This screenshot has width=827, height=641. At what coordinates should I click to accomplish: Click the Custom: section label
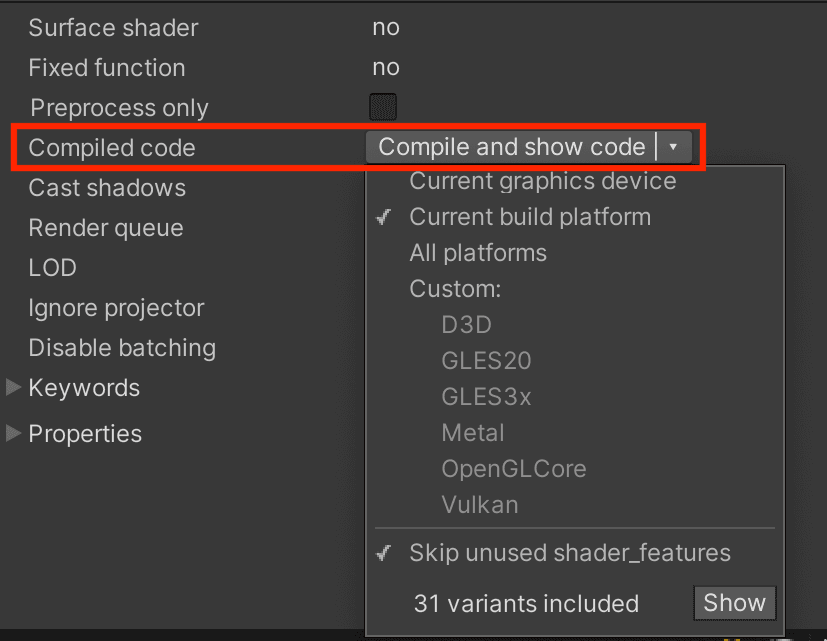pyautogui.click(x=455, y=289)
